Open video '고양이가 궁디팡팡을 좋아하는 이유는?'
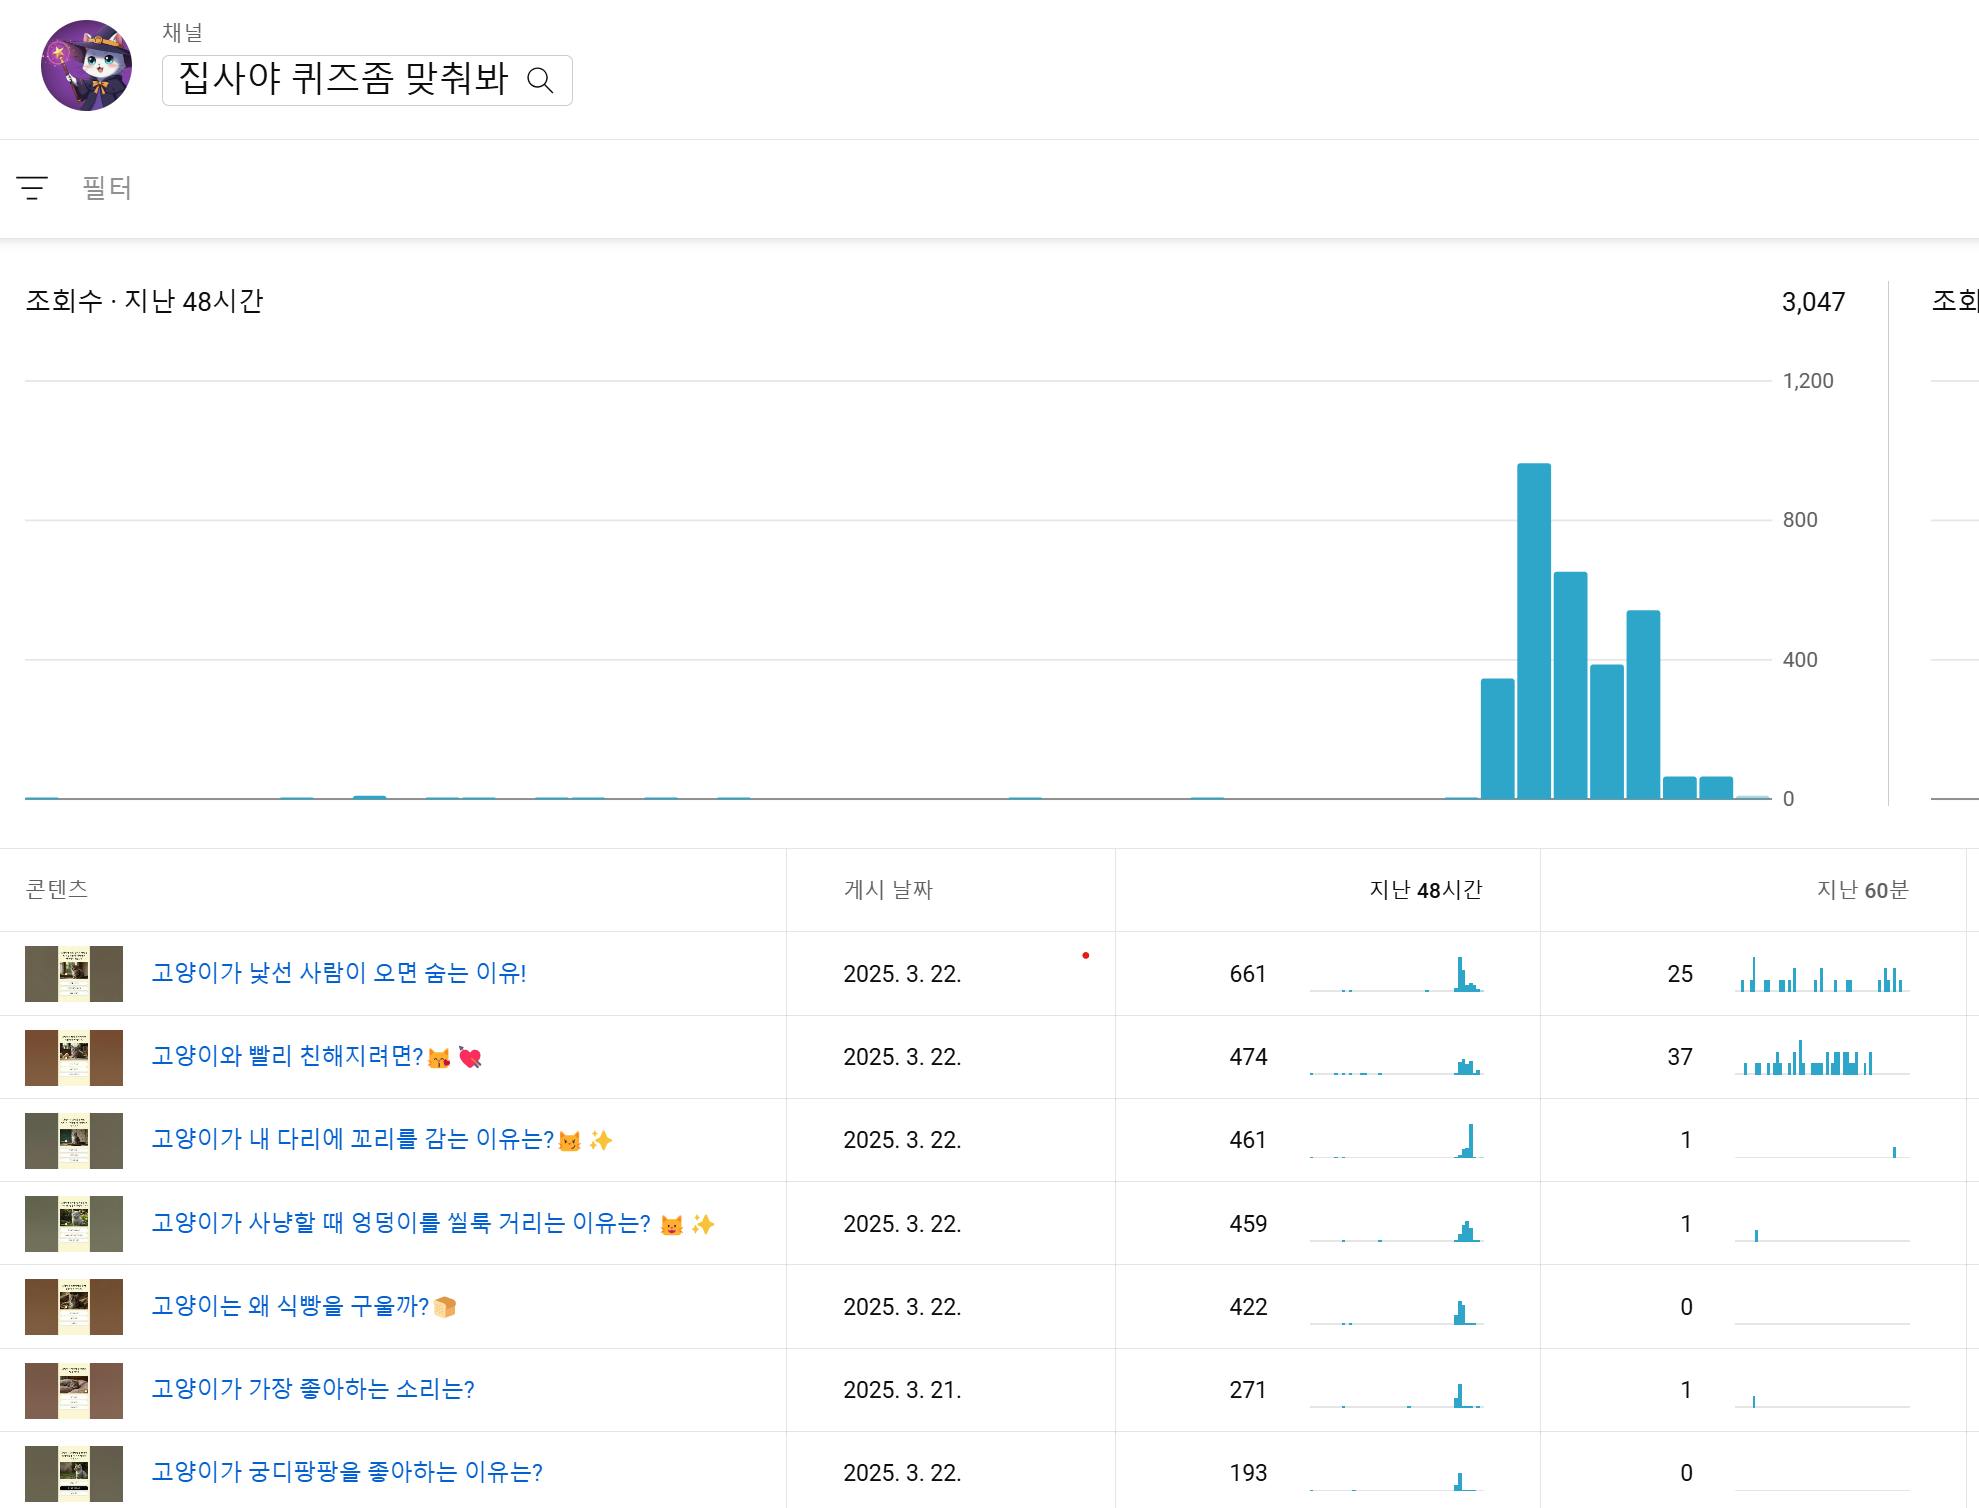 [346, 1472]
